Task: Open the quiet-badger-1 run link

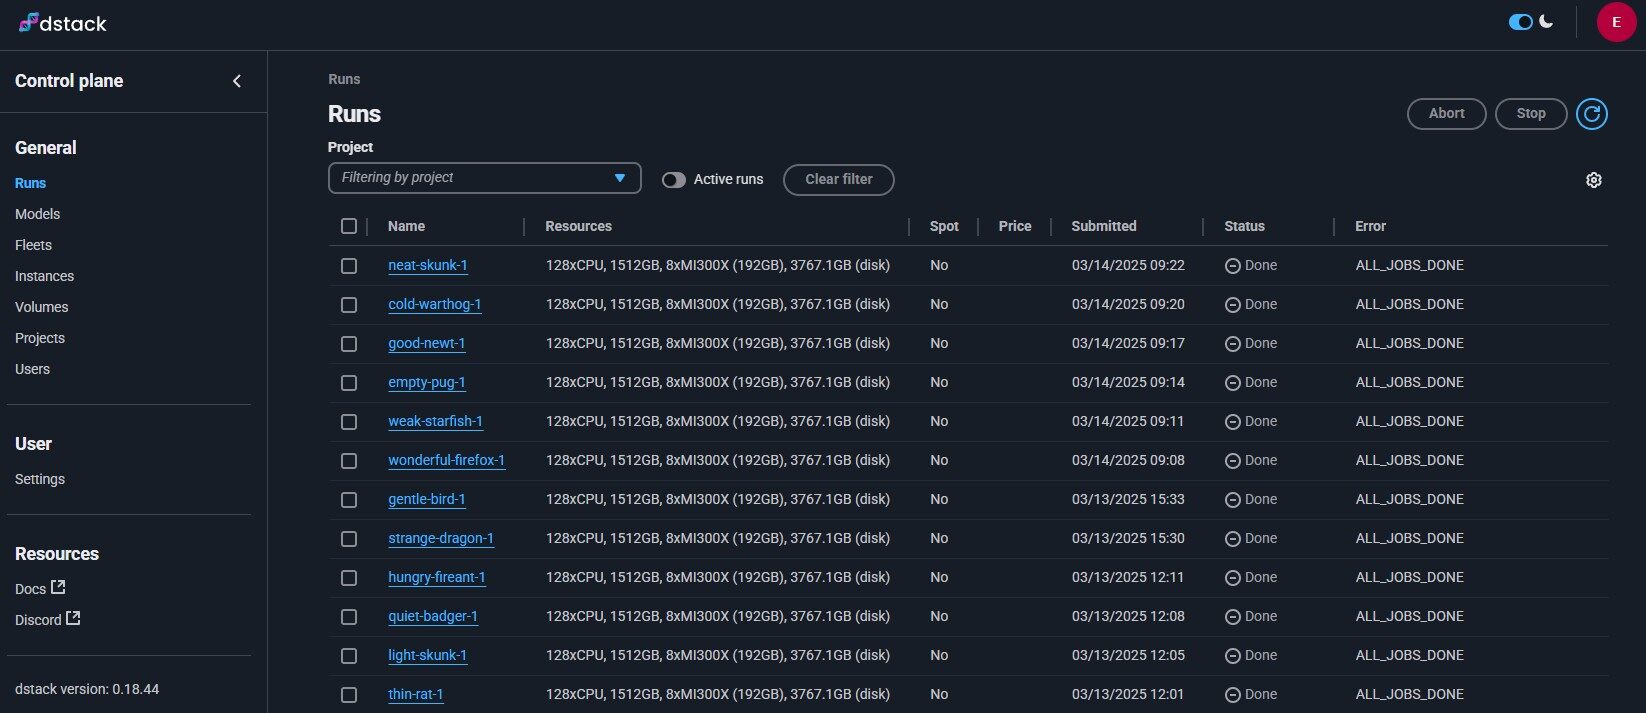Action: 433,616
